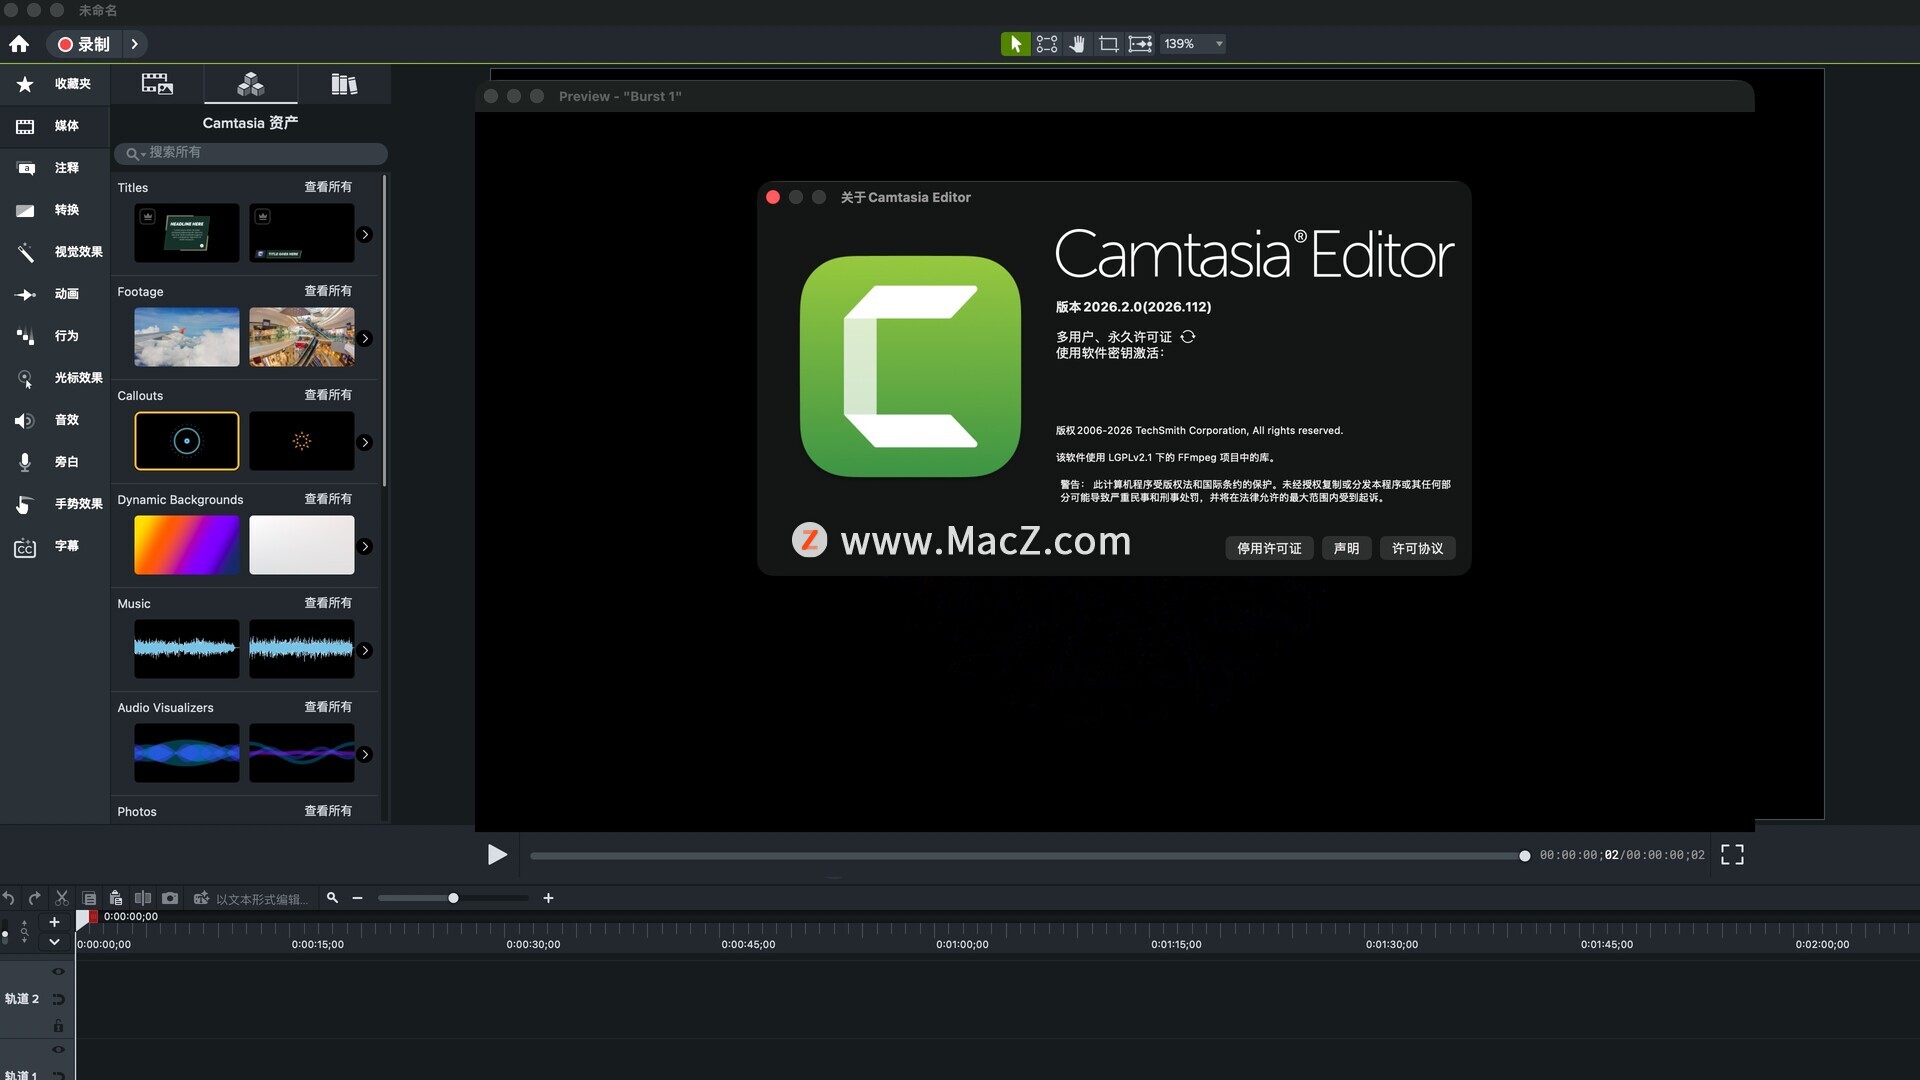Click the preview playback scrubber bar
1920x1080 pixels.
[1027, 856]
